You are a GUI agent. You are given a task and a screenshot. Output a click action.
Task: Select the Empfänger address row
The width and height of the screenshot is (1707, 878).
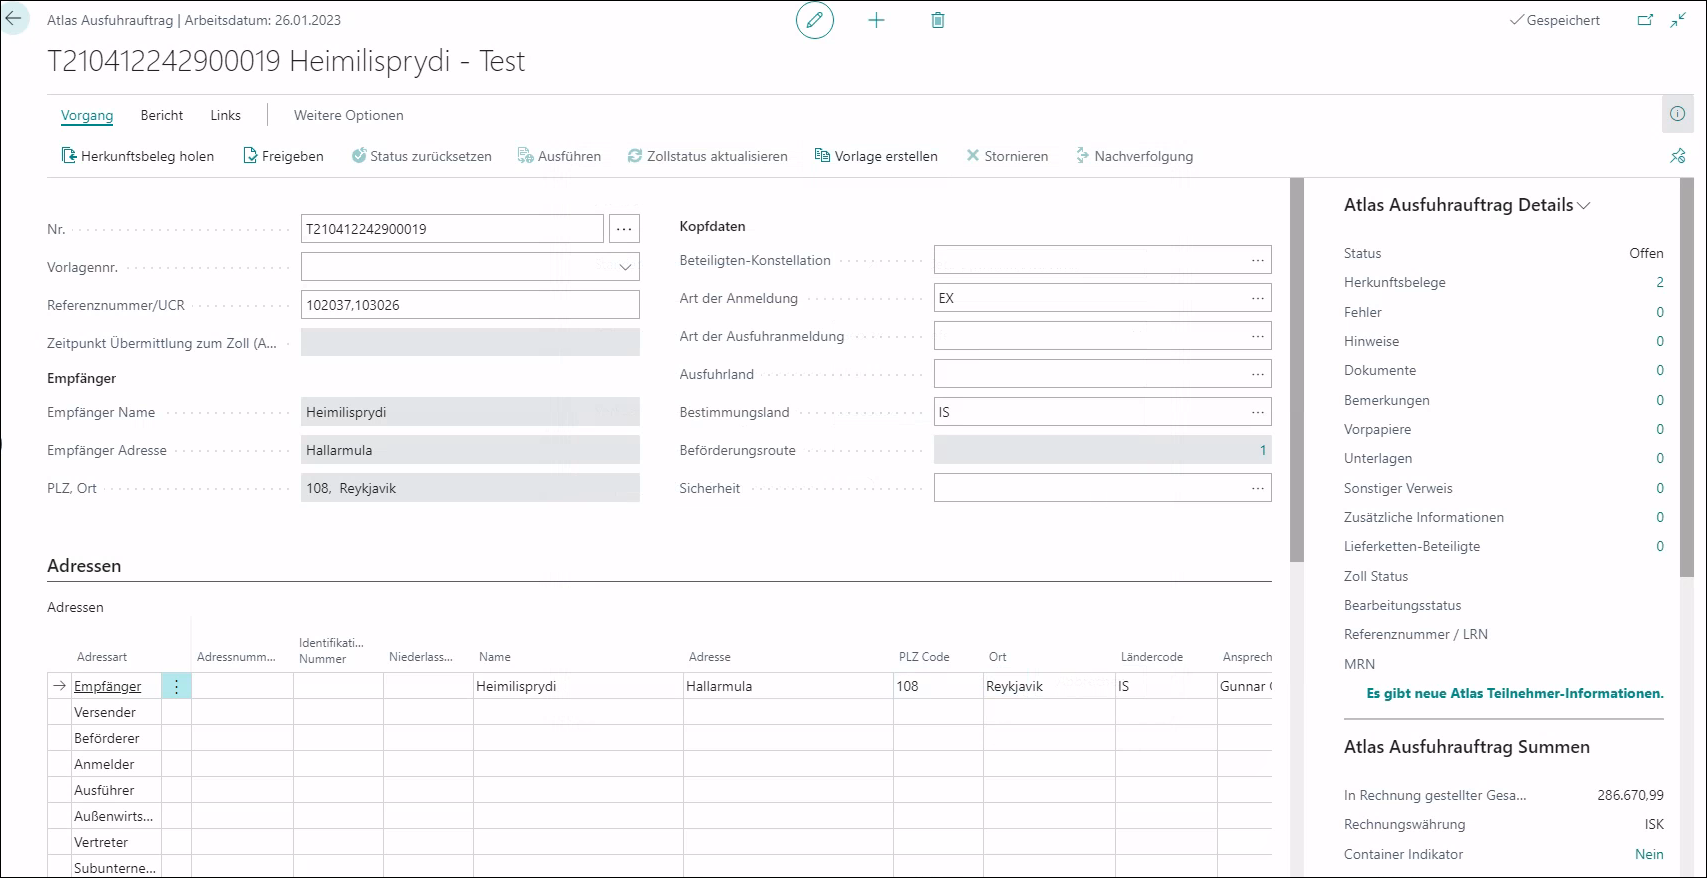(x=660, y=686)
